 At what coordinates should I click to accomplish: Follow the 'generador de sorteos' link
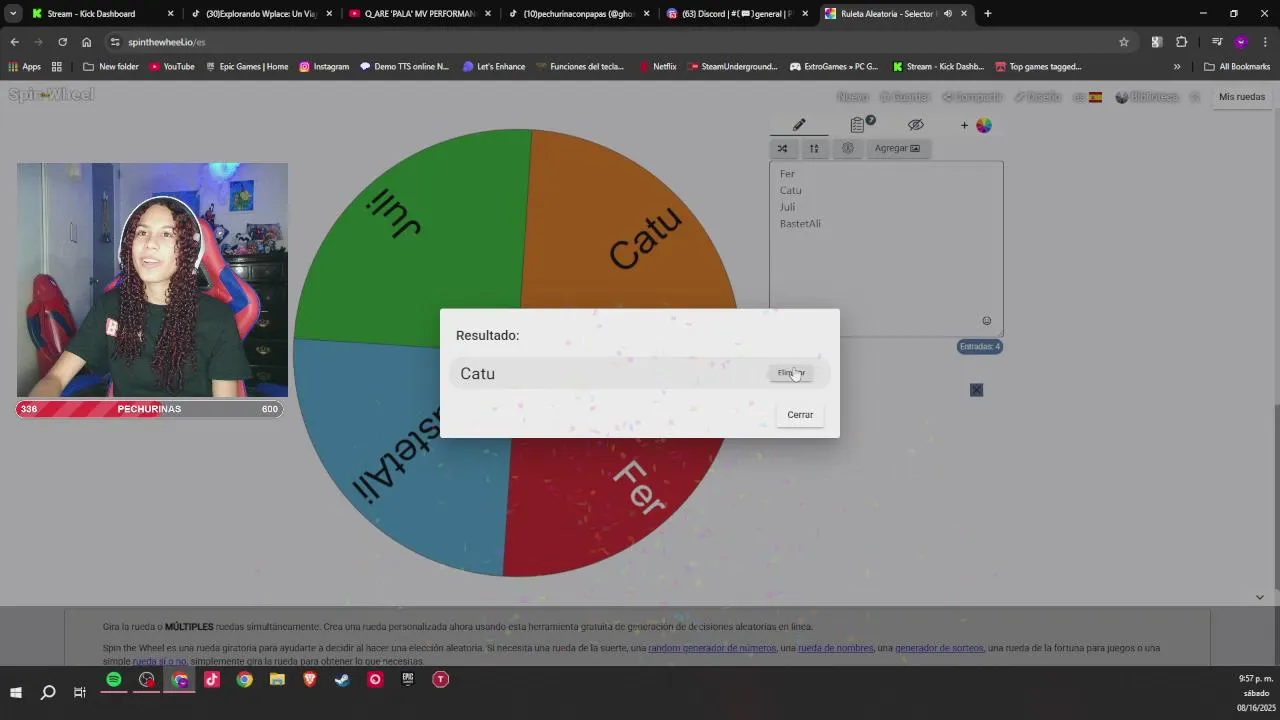[x=939, y=648]
